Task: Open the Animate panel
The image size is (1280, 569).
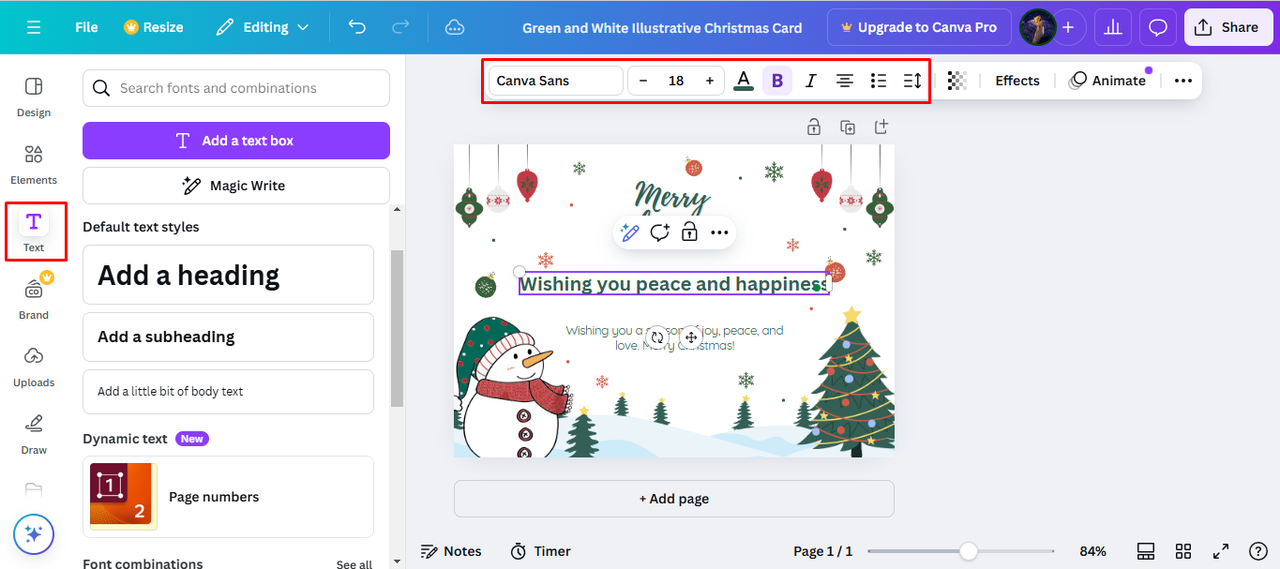Action: pyautogui.click(x=1107, y=80)
